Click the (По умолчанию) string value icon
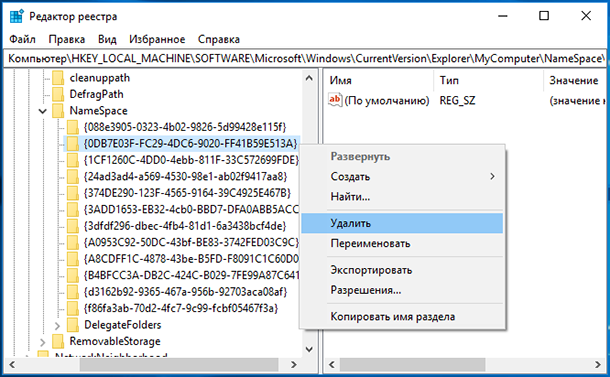The image size is (610, 377). (x=335, y=100)
